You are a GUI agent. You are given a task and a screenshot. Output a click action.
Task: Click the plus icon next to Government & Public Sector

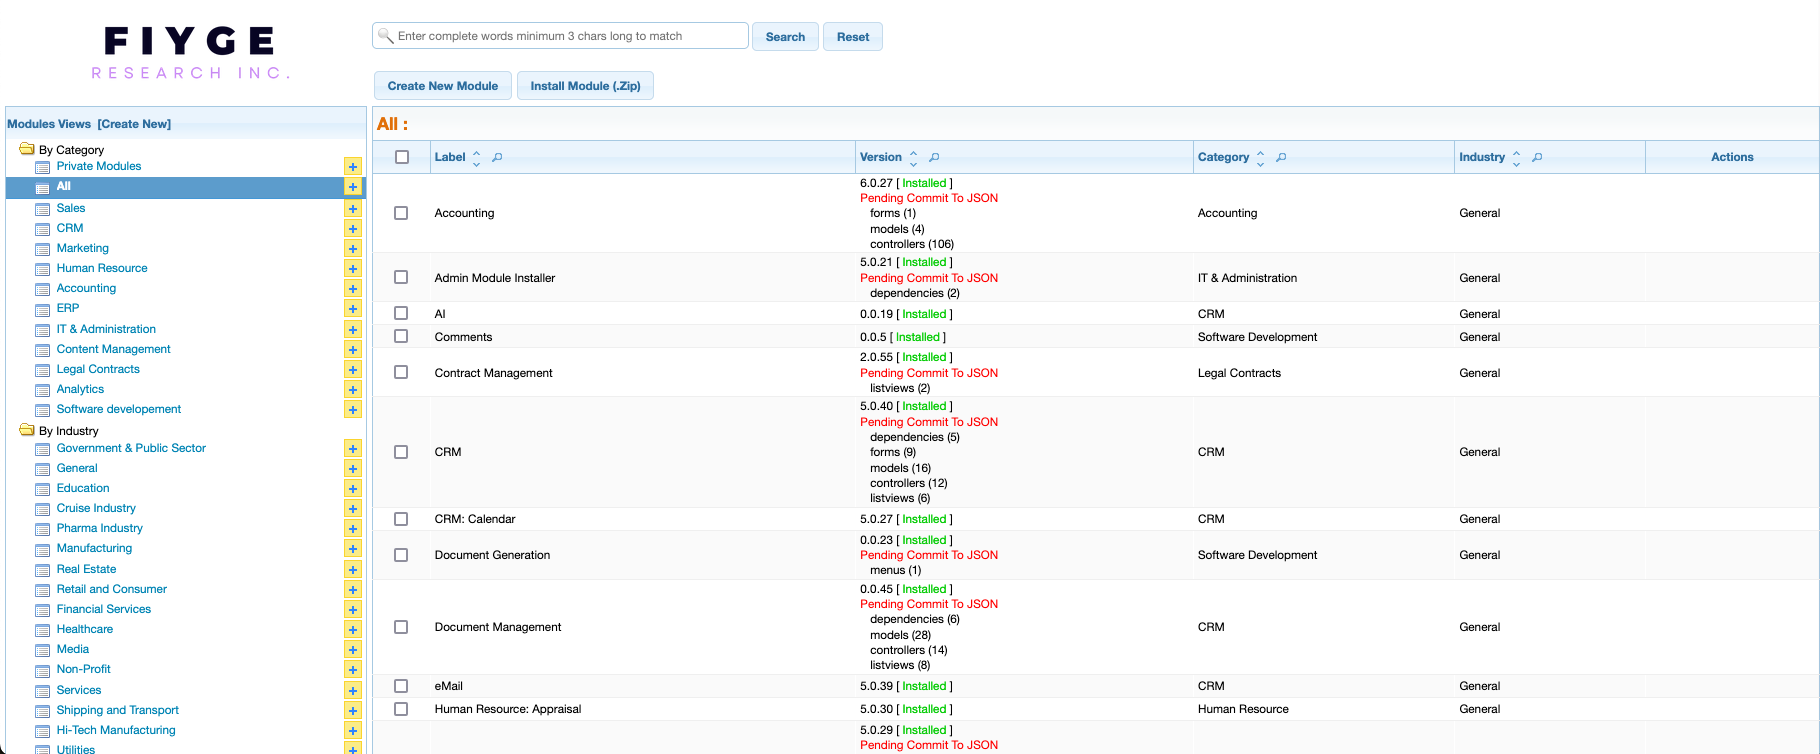(352, 448)
